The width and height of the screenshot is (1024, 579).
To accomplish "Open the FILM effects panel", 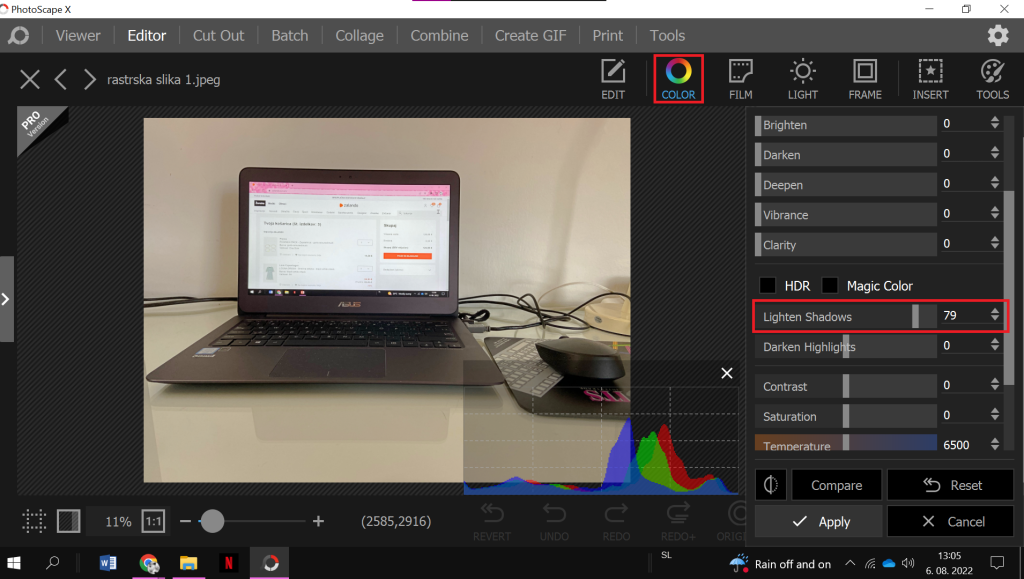I will click(740, 79).
